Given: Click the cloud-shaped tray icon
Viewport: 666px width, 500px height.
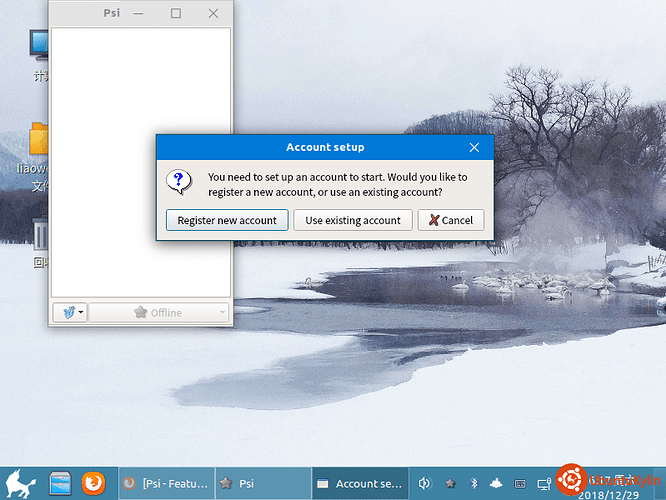Looking at the screenshot, I should click(496, 483).
